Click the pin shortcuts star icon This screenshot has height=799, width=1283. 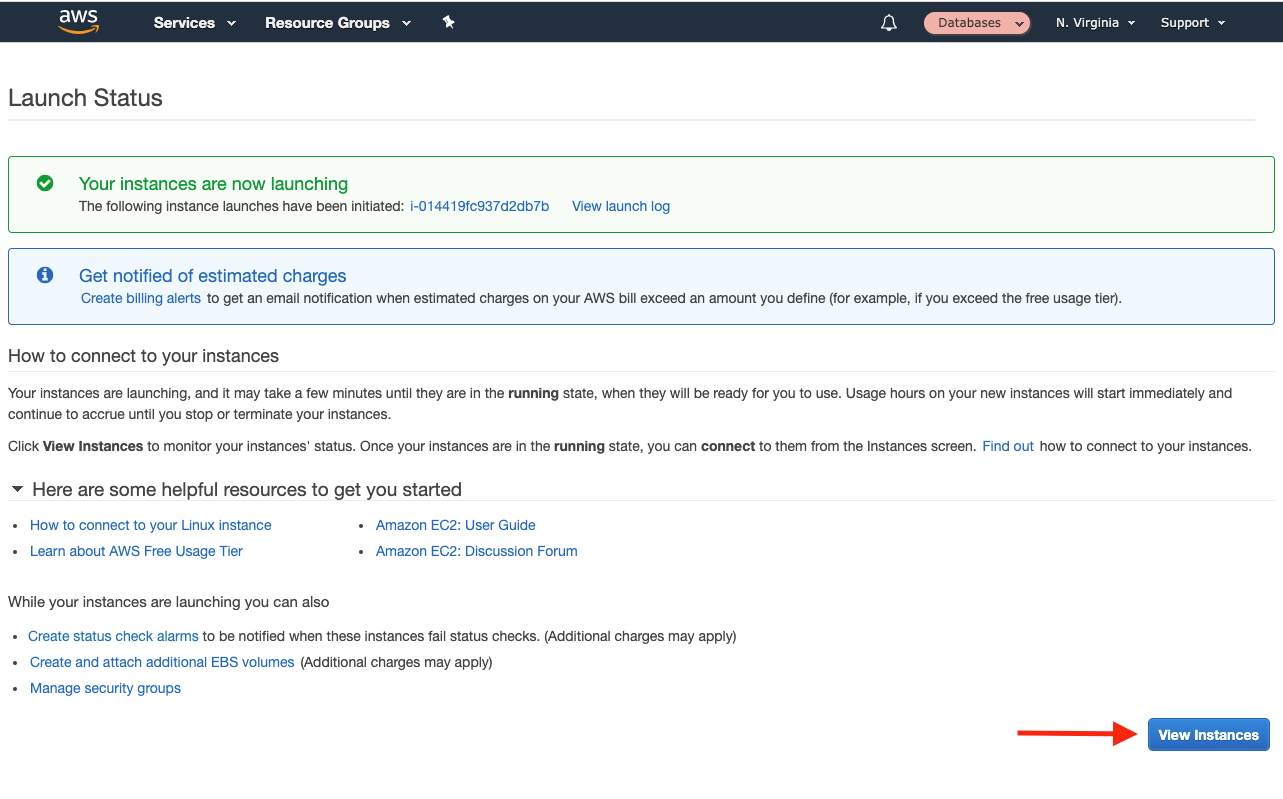point(448,21)
